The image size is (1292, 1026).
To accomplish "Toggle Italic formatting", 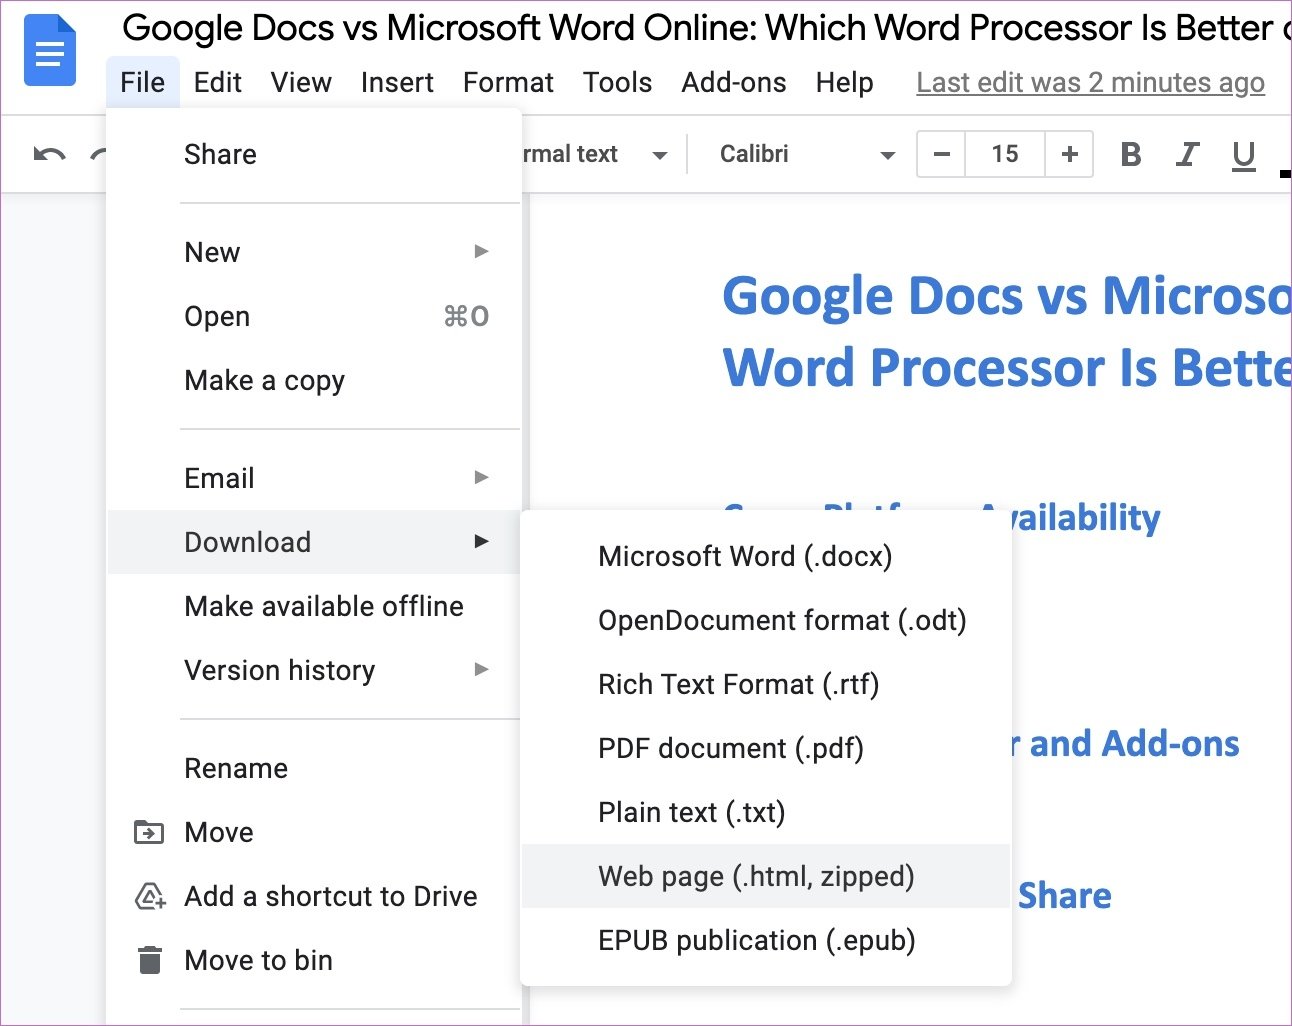I will (x=1187, y=154).
